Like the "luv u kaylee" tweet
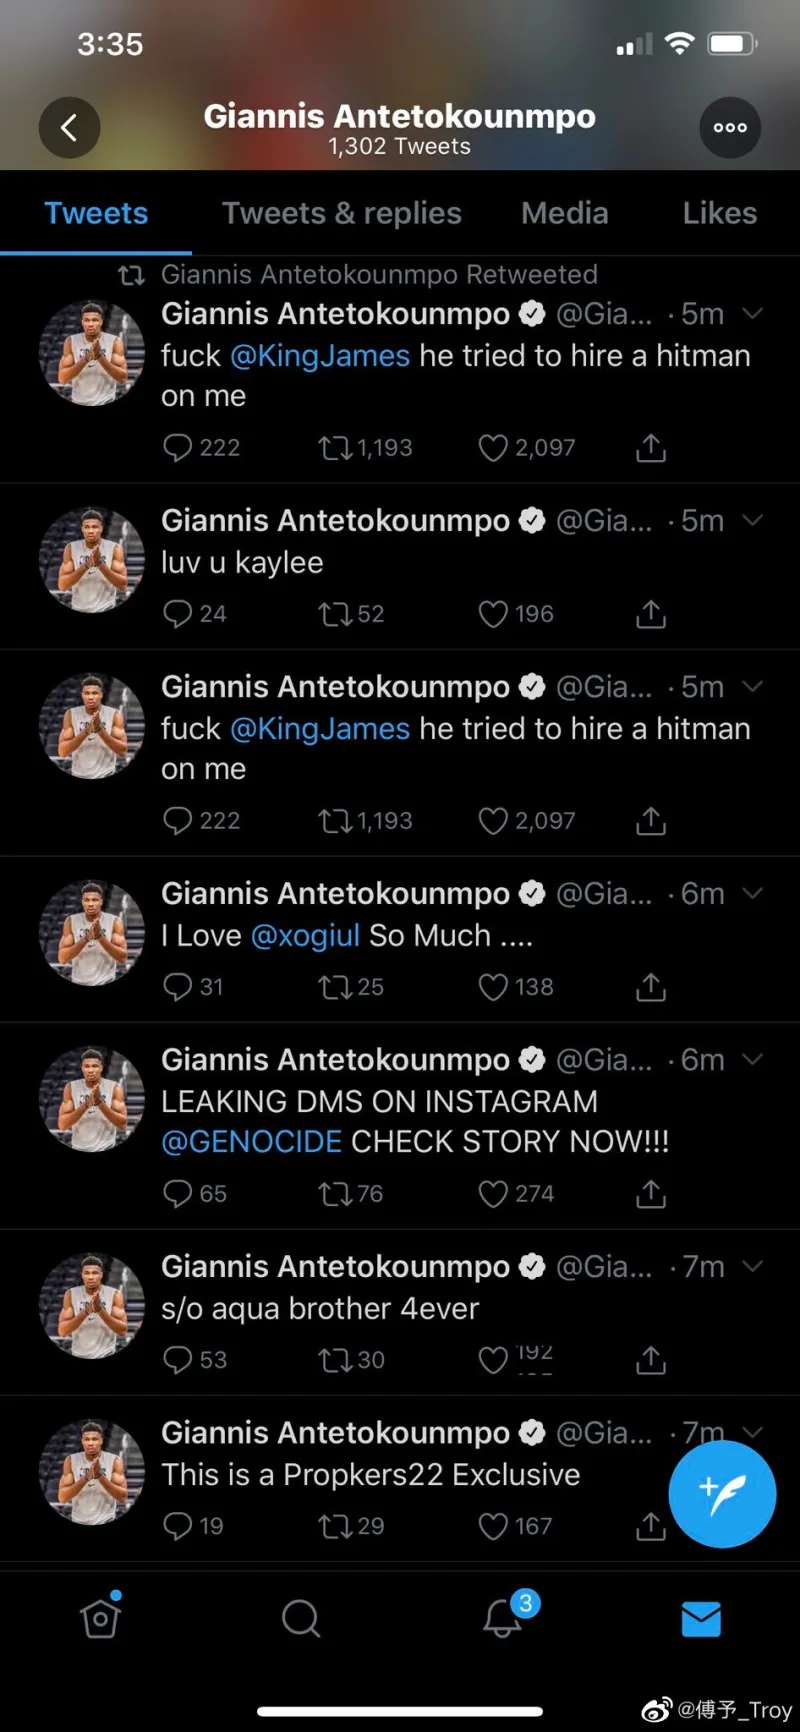Viewport: 800px width, 1732px height. click(x=493, y=614)
